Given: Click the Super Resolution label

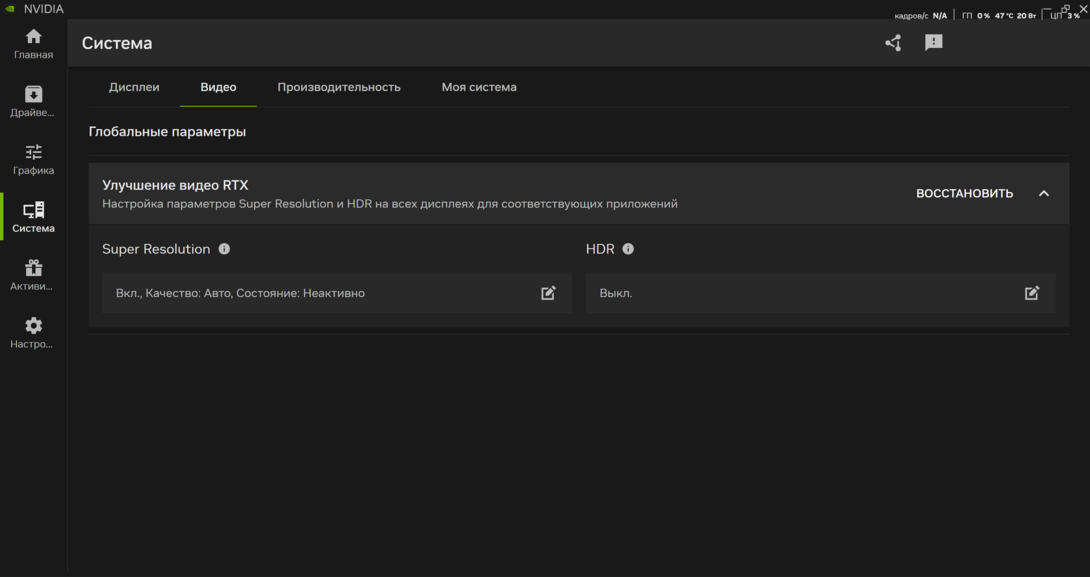Looking at the screenshot, I should click(x=156, y=249).
